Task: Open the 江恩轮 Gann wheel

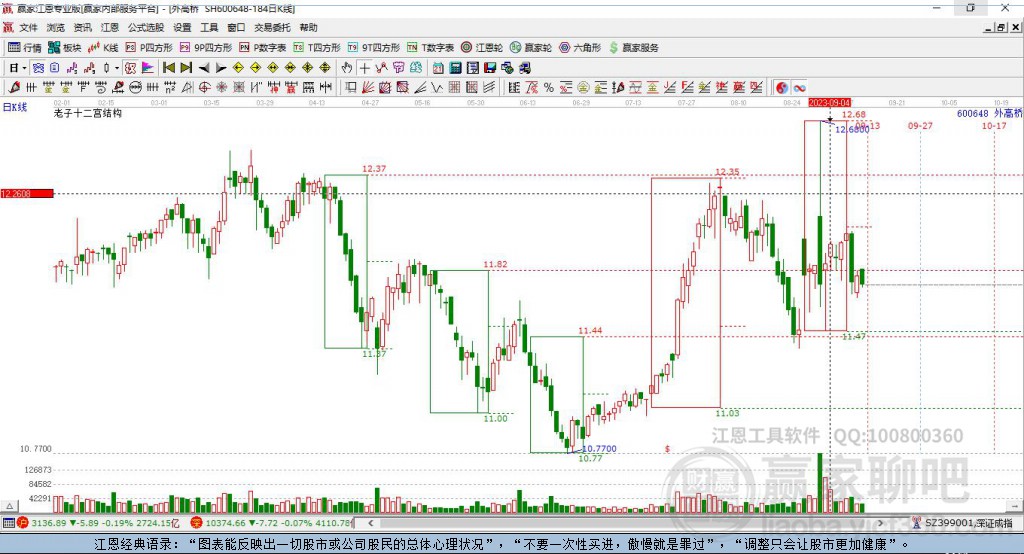Action: 482,48
